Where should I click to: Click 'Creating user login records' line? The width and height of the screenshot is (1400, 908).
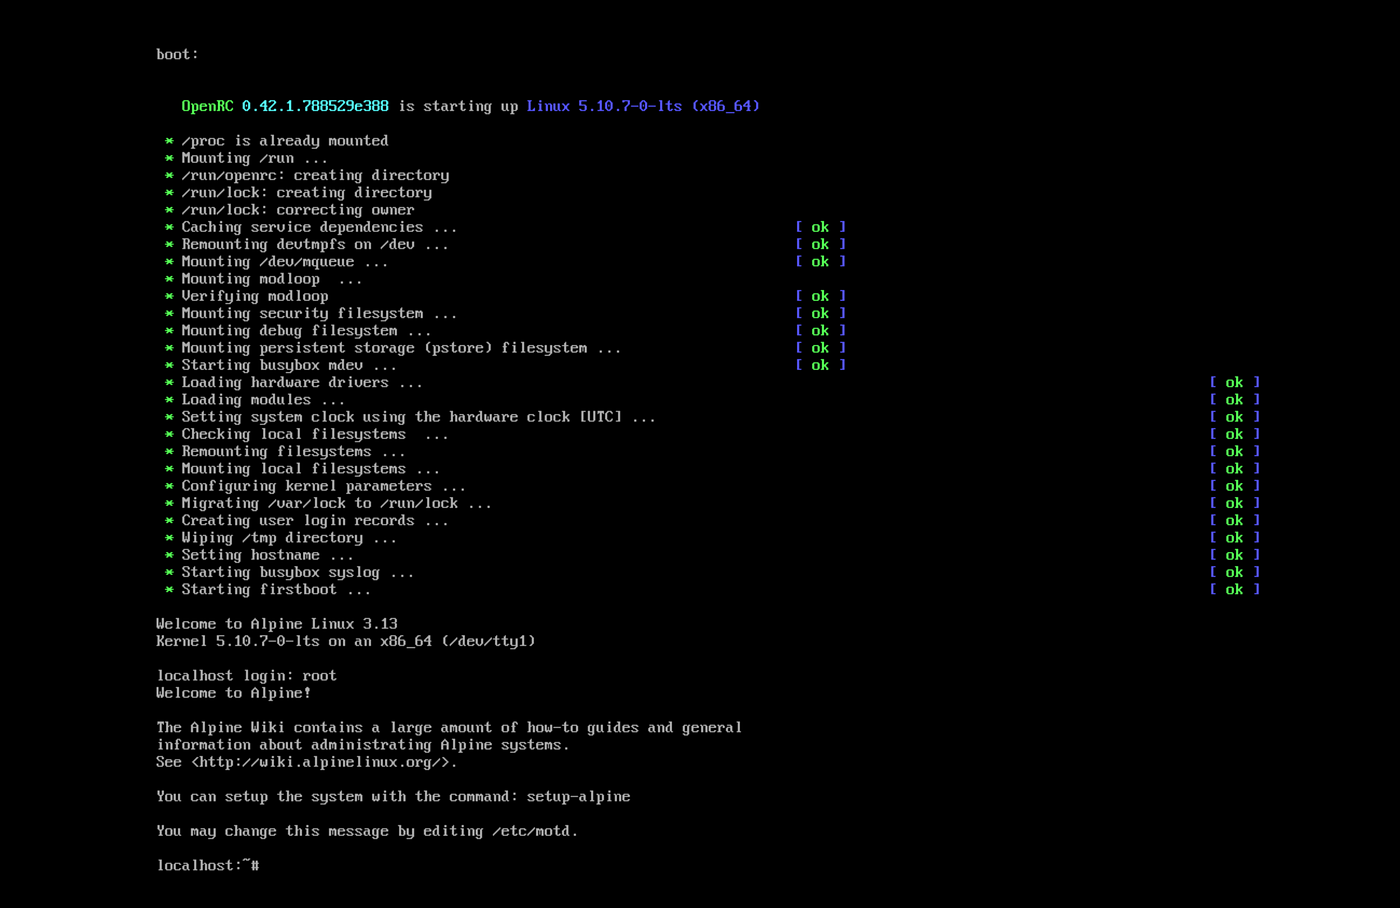[315, 520]
